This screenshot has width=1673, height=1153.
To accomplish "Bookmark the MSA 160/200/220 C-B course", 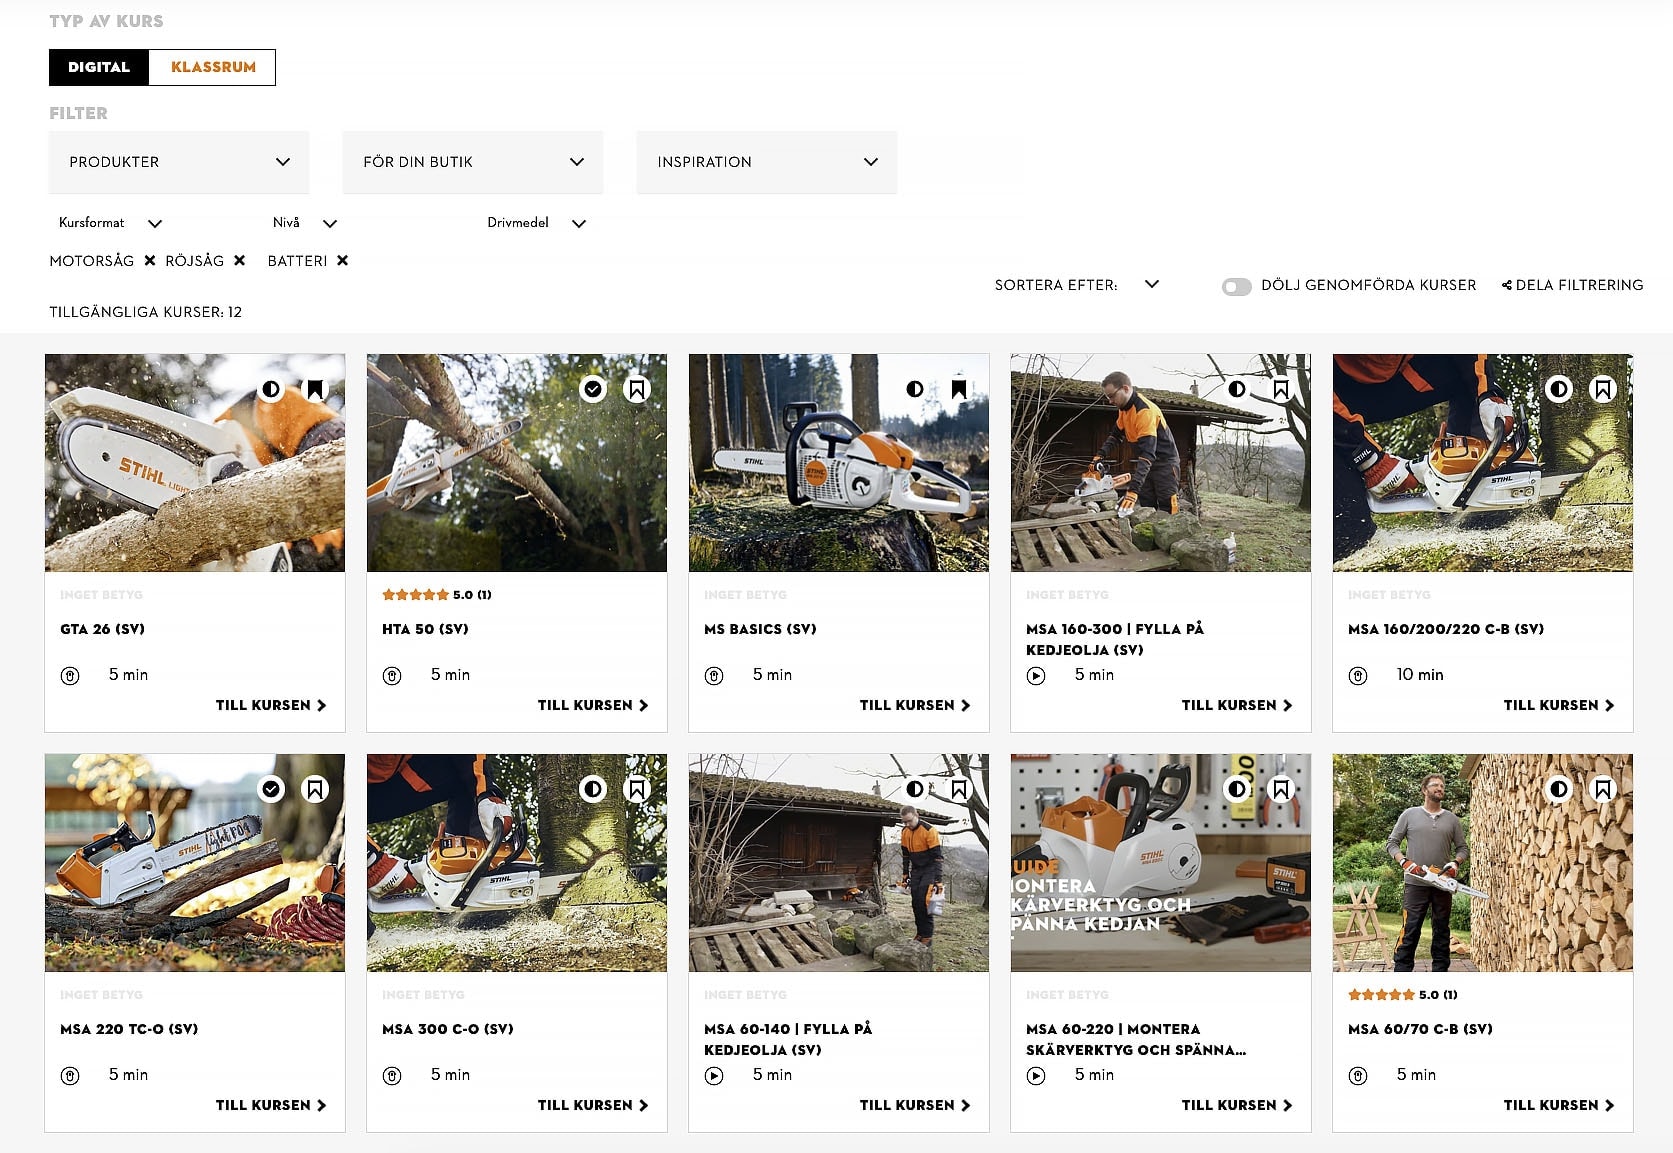I will coord(1603,389).
